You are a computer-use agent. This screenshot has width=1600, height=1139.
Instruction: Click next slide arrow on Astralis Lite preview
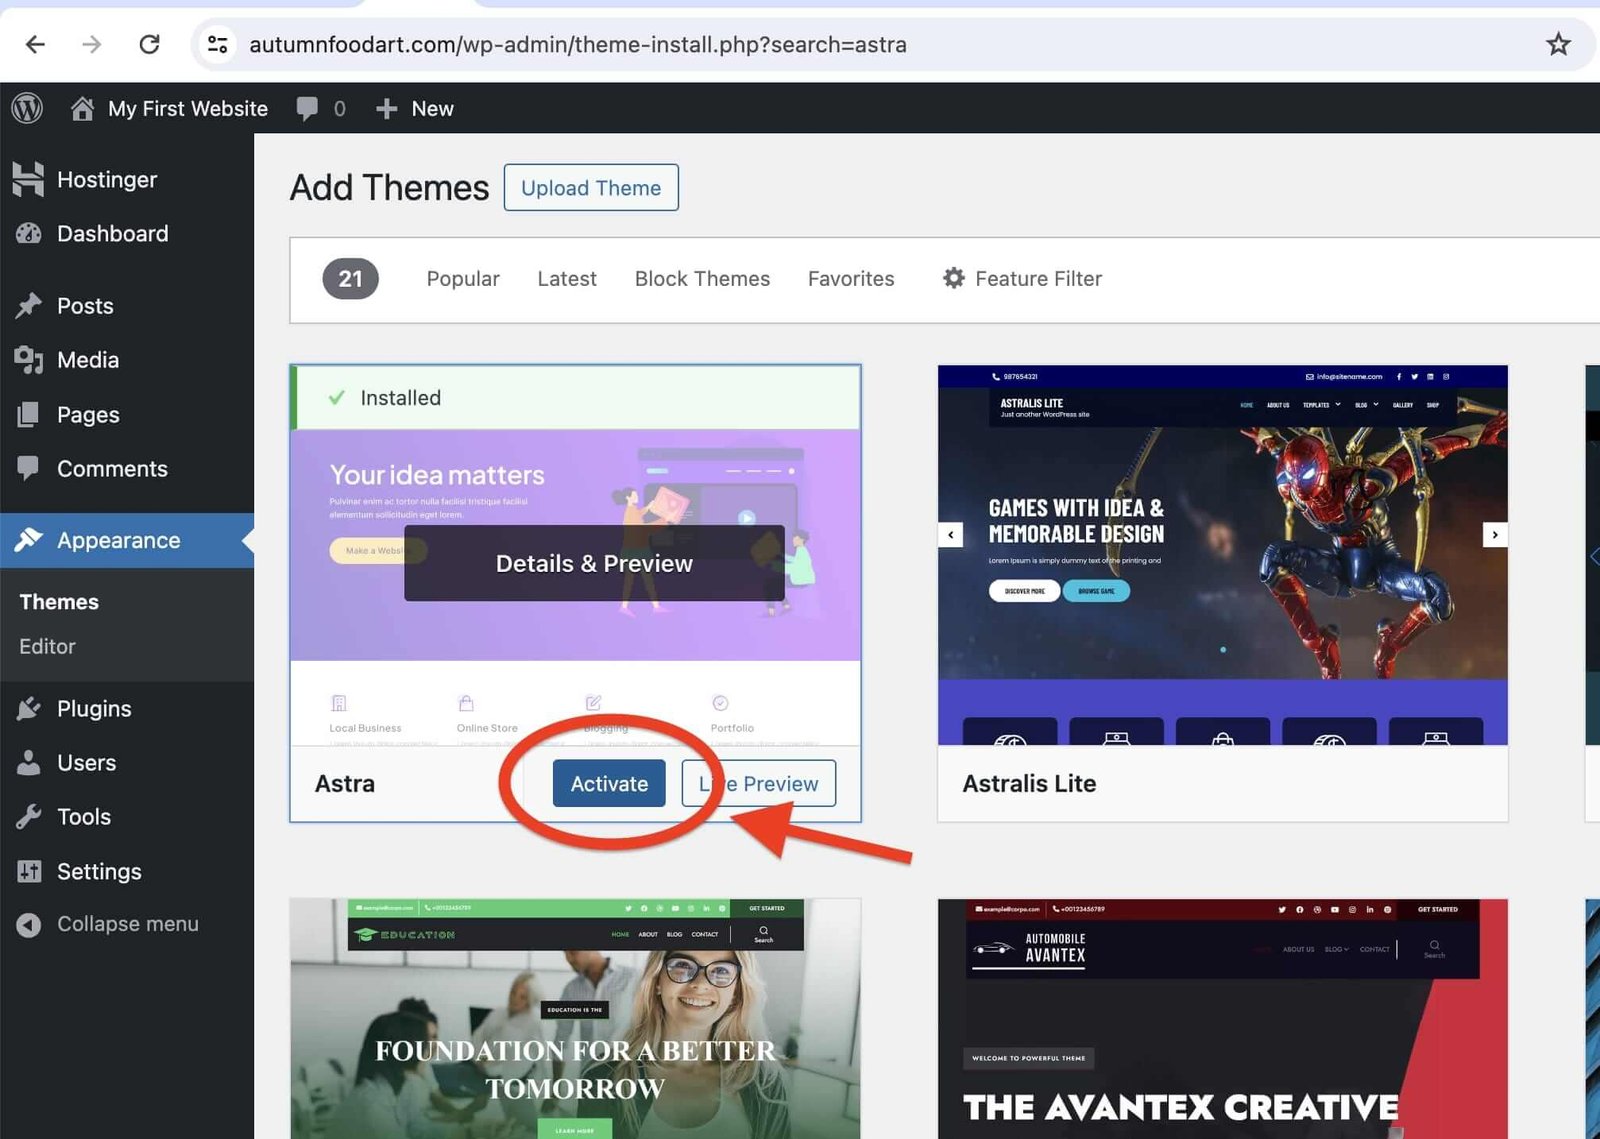coord(1495,534)
